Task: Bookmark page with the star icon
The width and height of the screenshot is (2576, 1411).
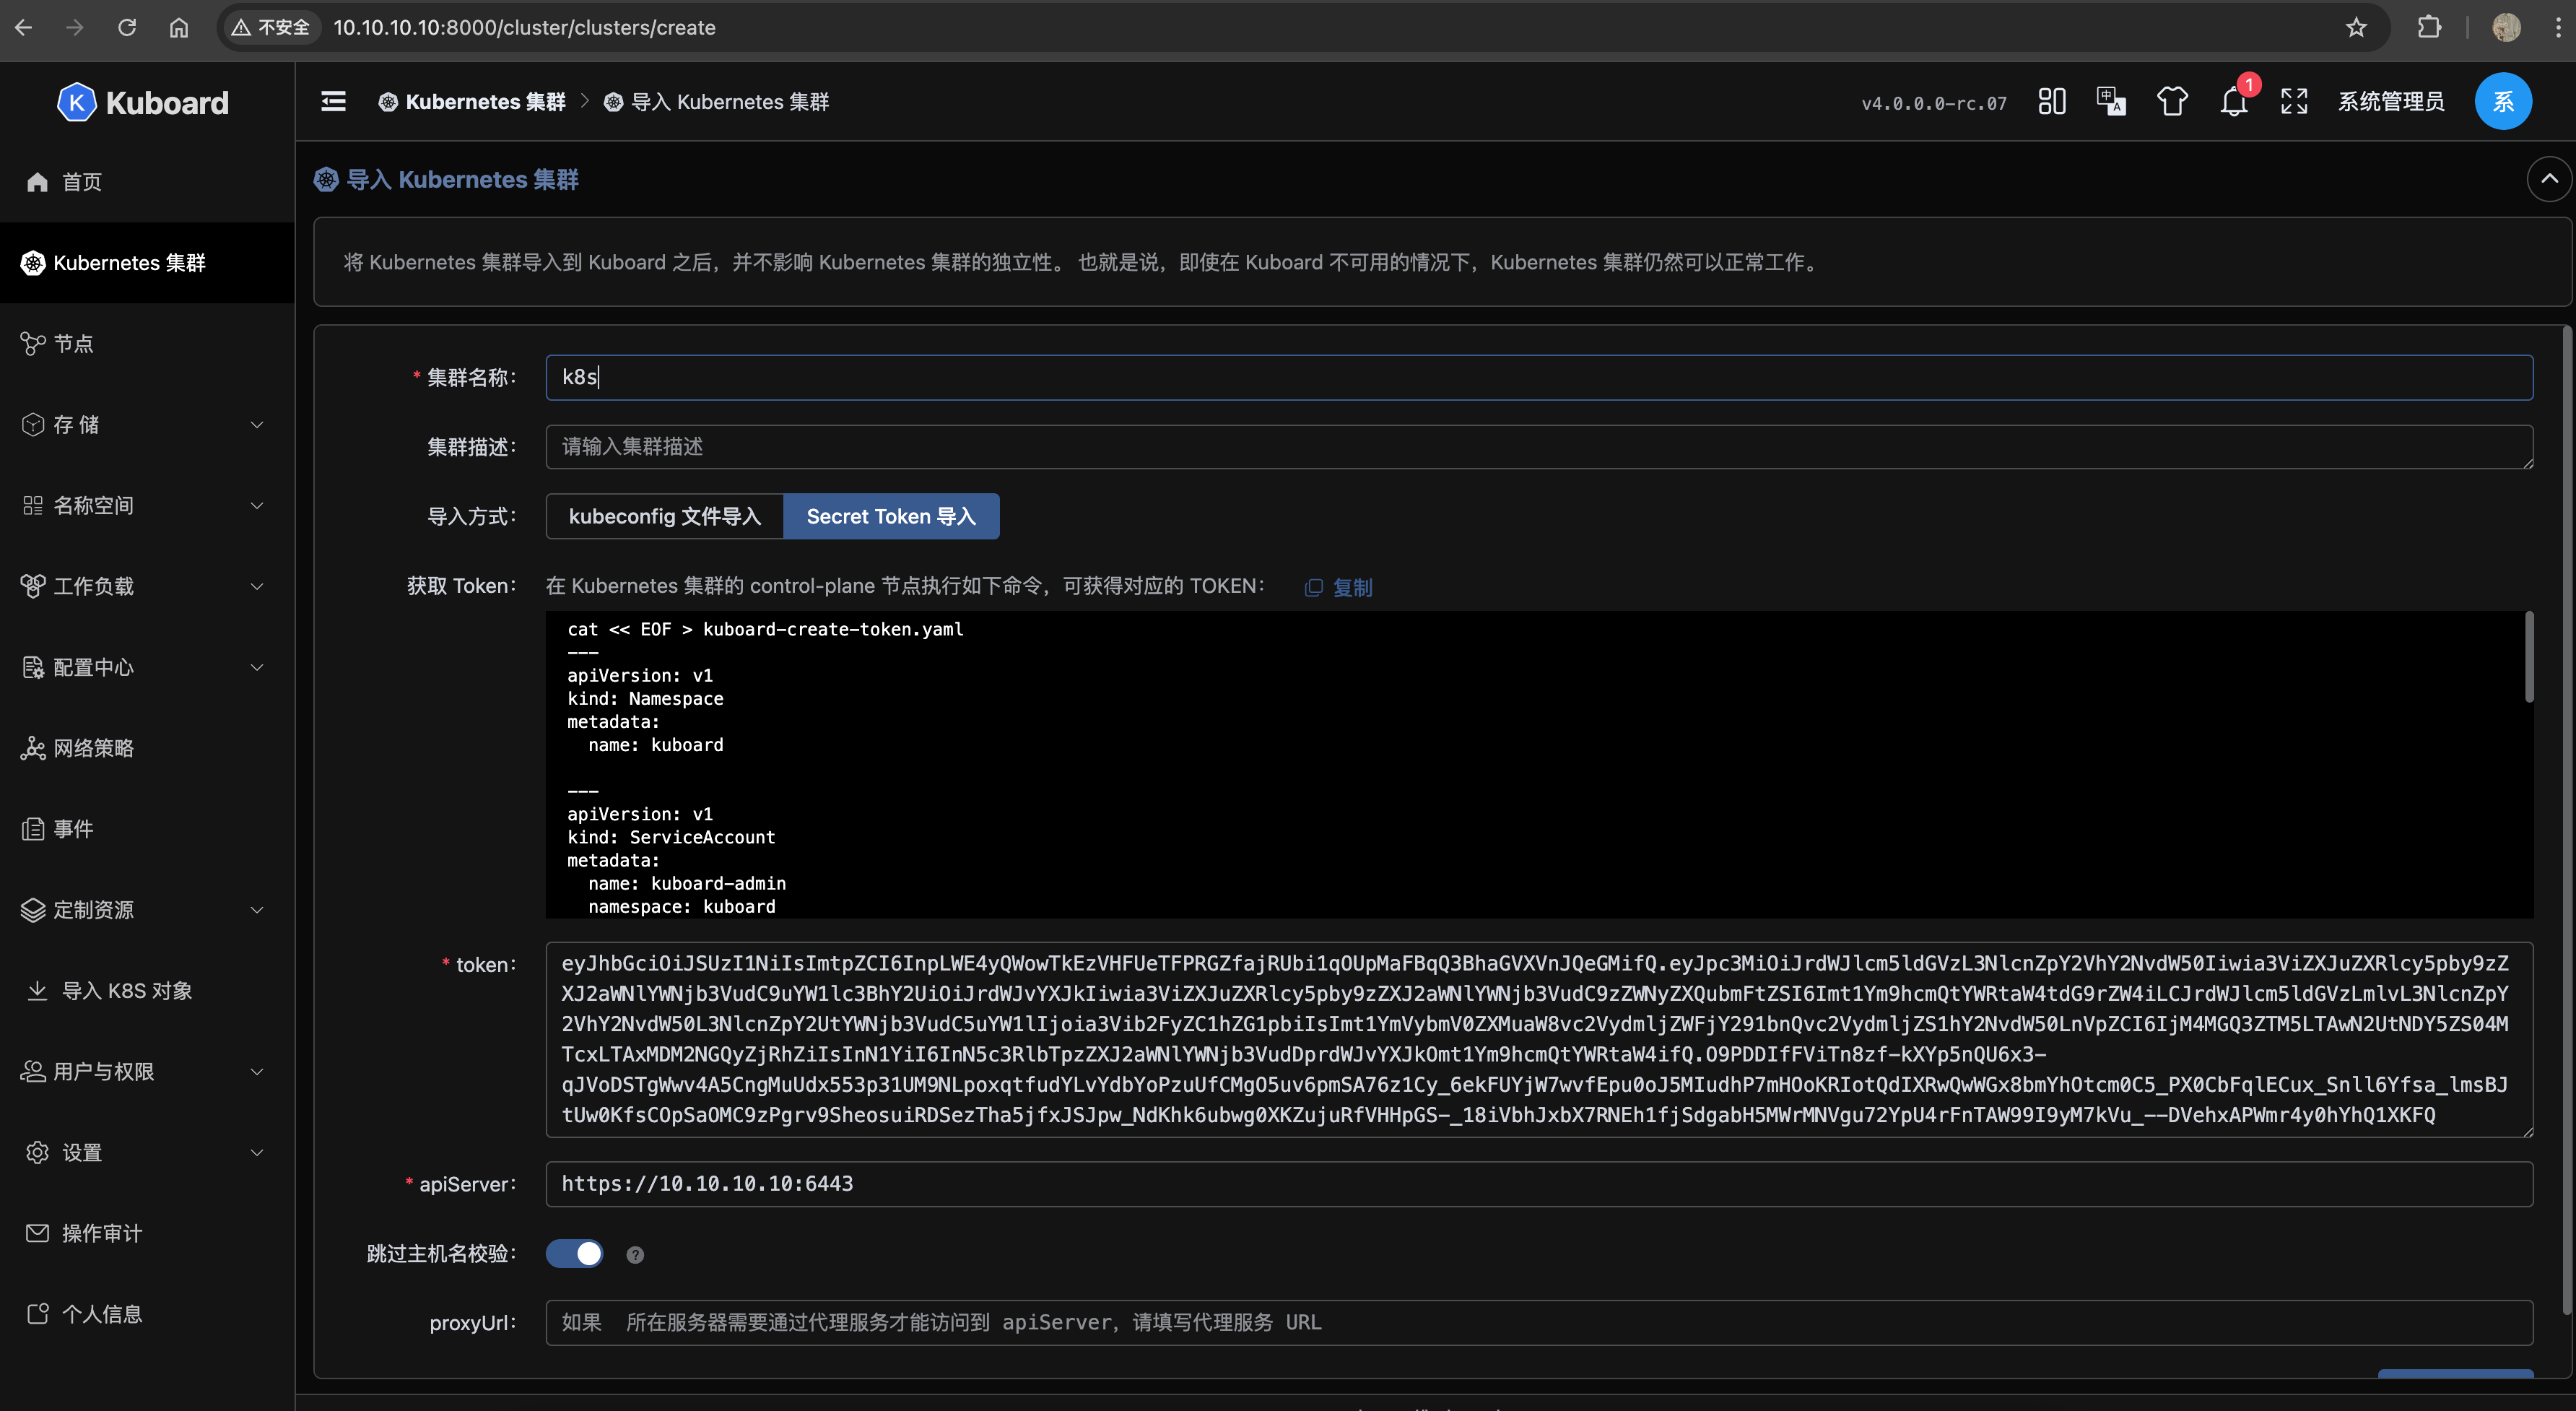Action: pyautogui.click(x=2356, y=27)
